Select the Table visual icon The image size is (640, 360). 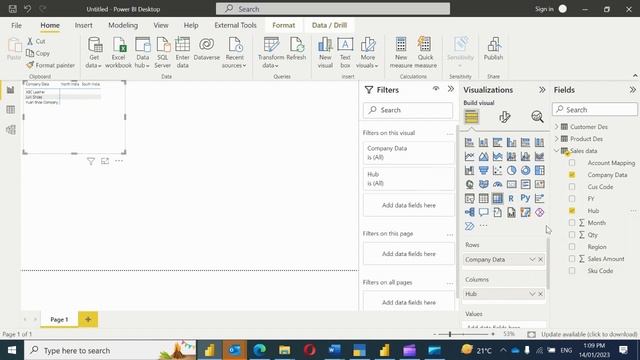[483, 198]
